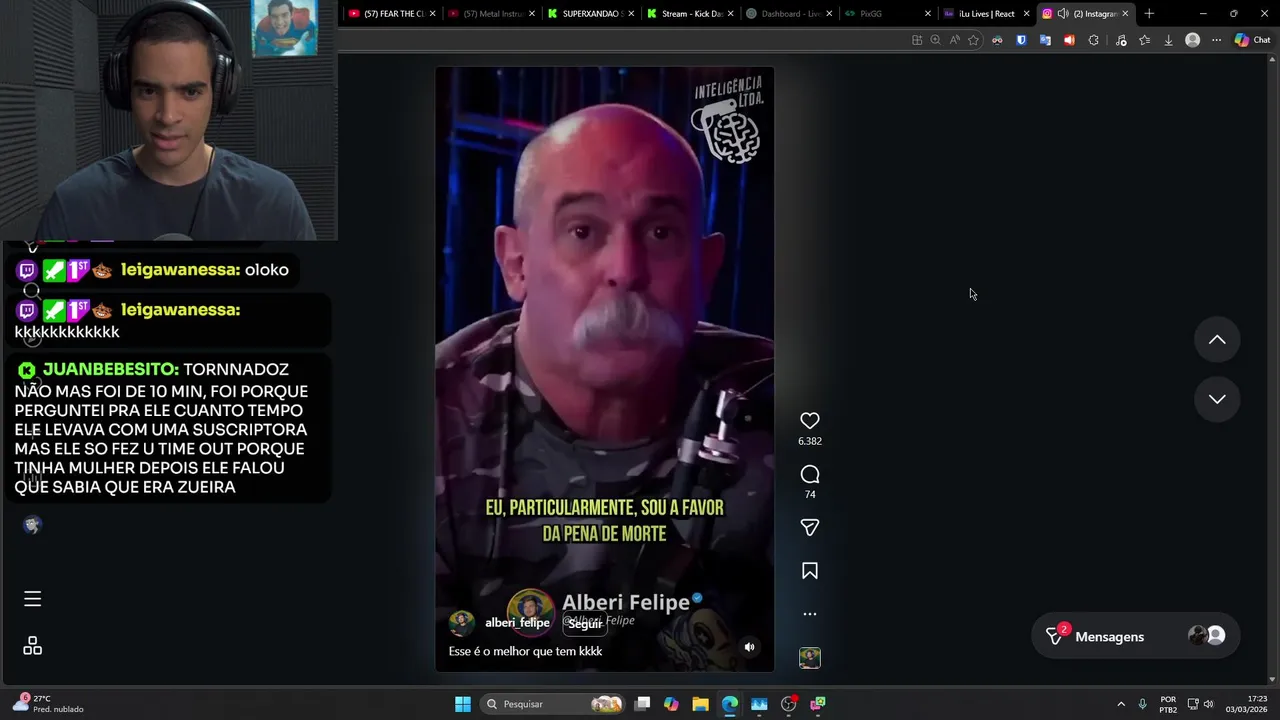Open Instagram hamburger menu in sidebar

pyautogui.click(x=32, y=599)
